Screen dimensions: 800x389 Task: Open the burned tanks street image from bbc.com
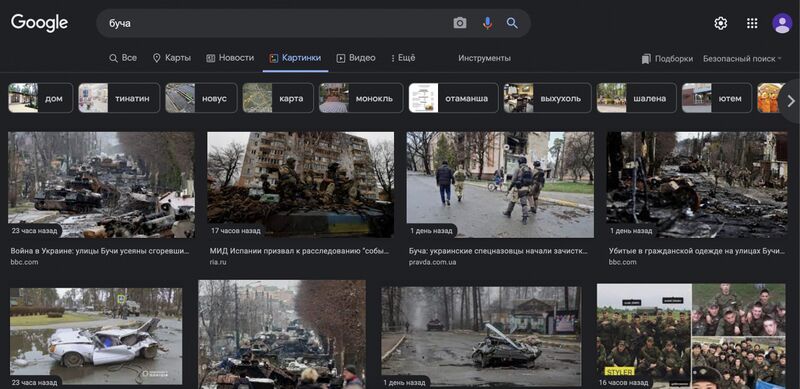coord(101,185)
